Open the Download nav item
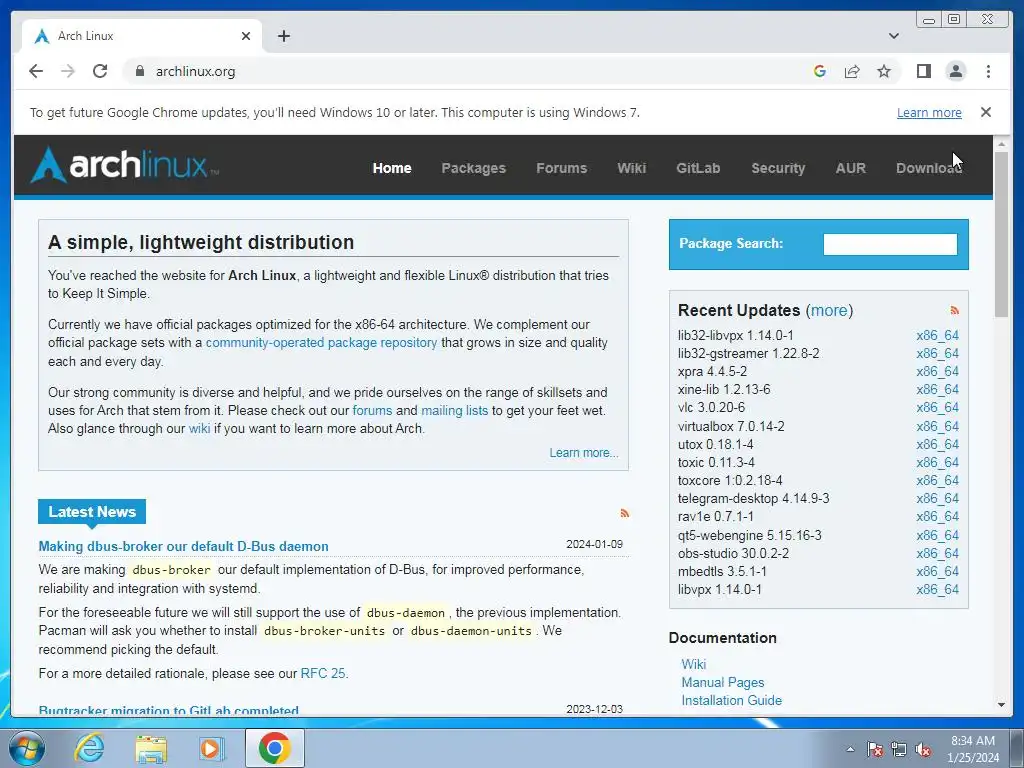The height and width of the screenshot is (768, 1024). coord(929,168)
